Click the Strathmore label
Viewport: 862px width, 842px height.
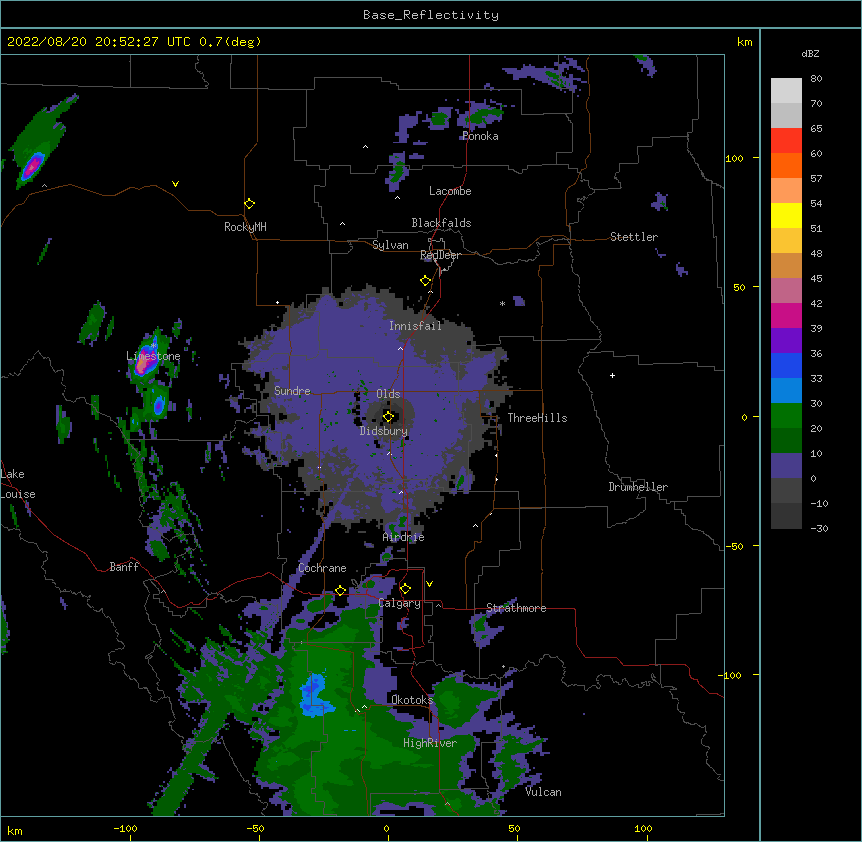(516, 608)
